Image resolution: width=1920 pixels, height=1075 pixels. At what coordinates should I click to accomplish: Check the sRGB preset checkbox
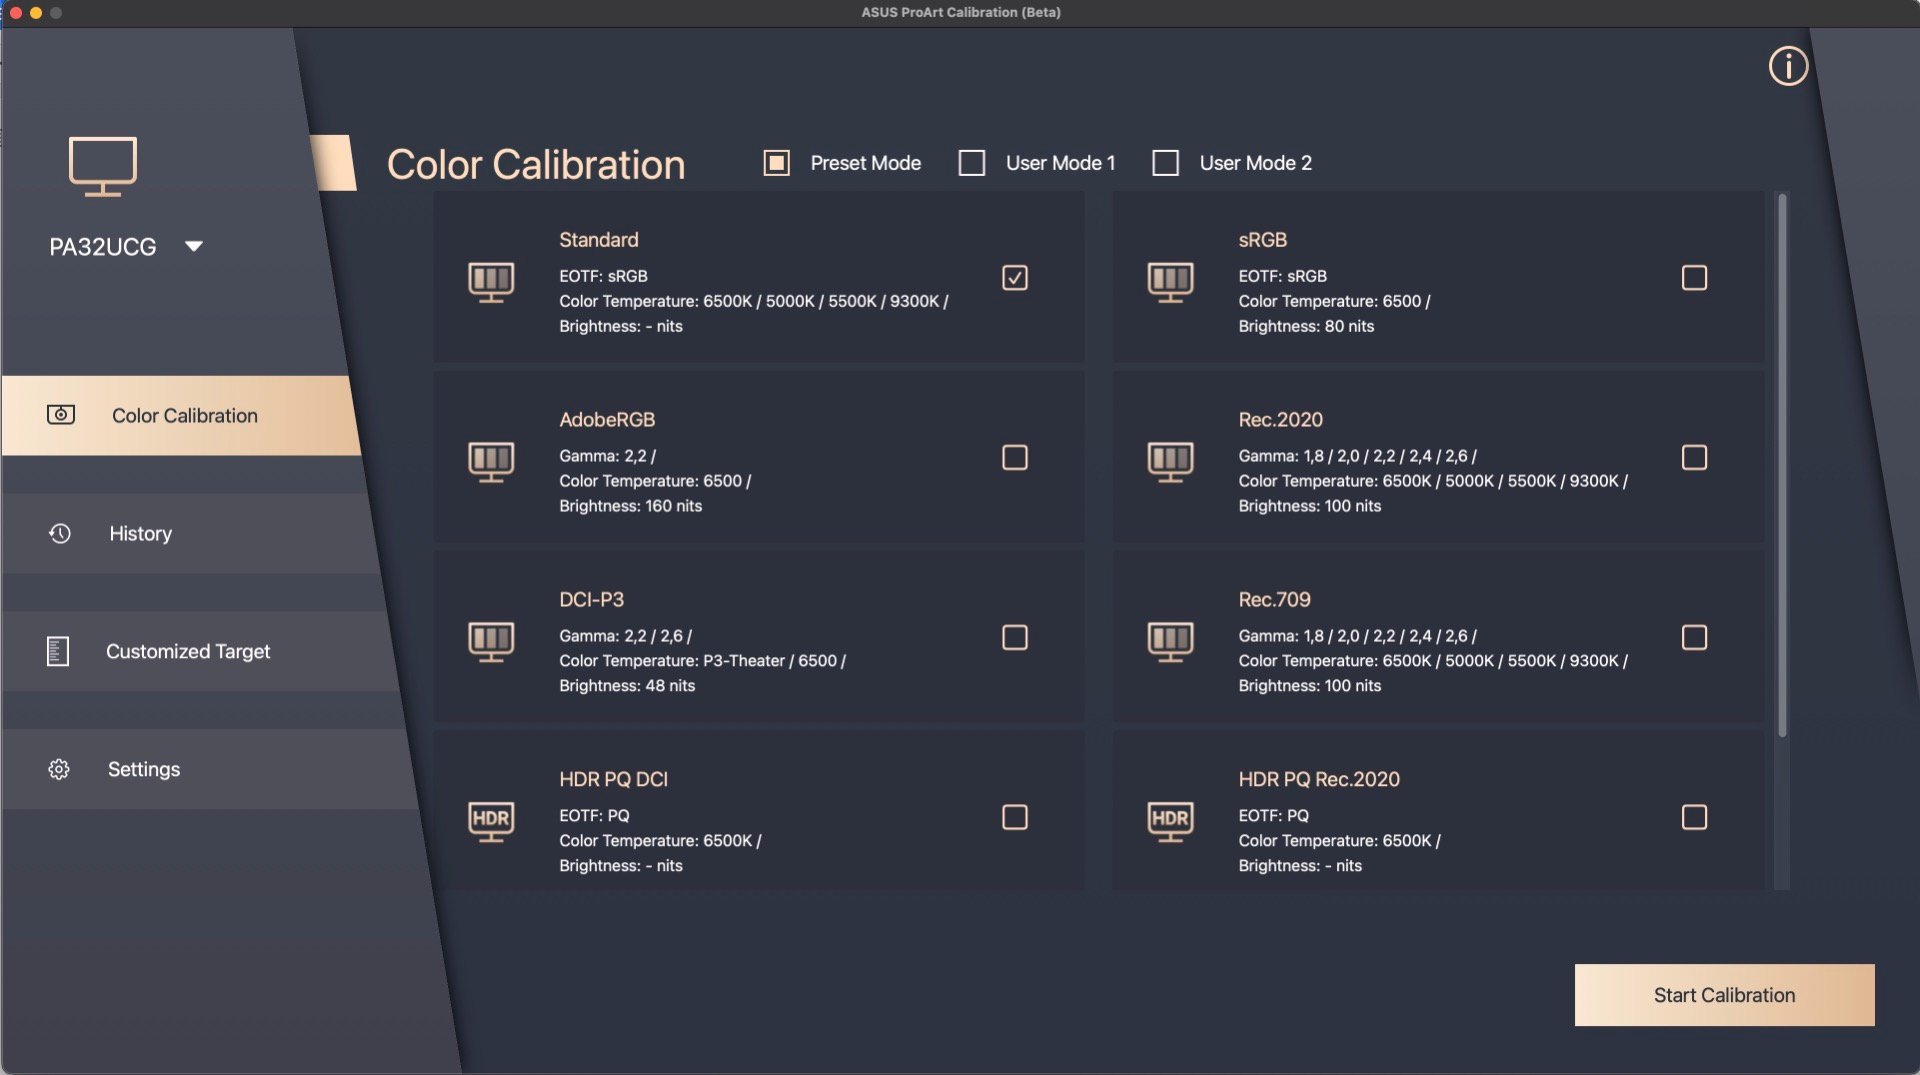click(x=1694, y=277)
